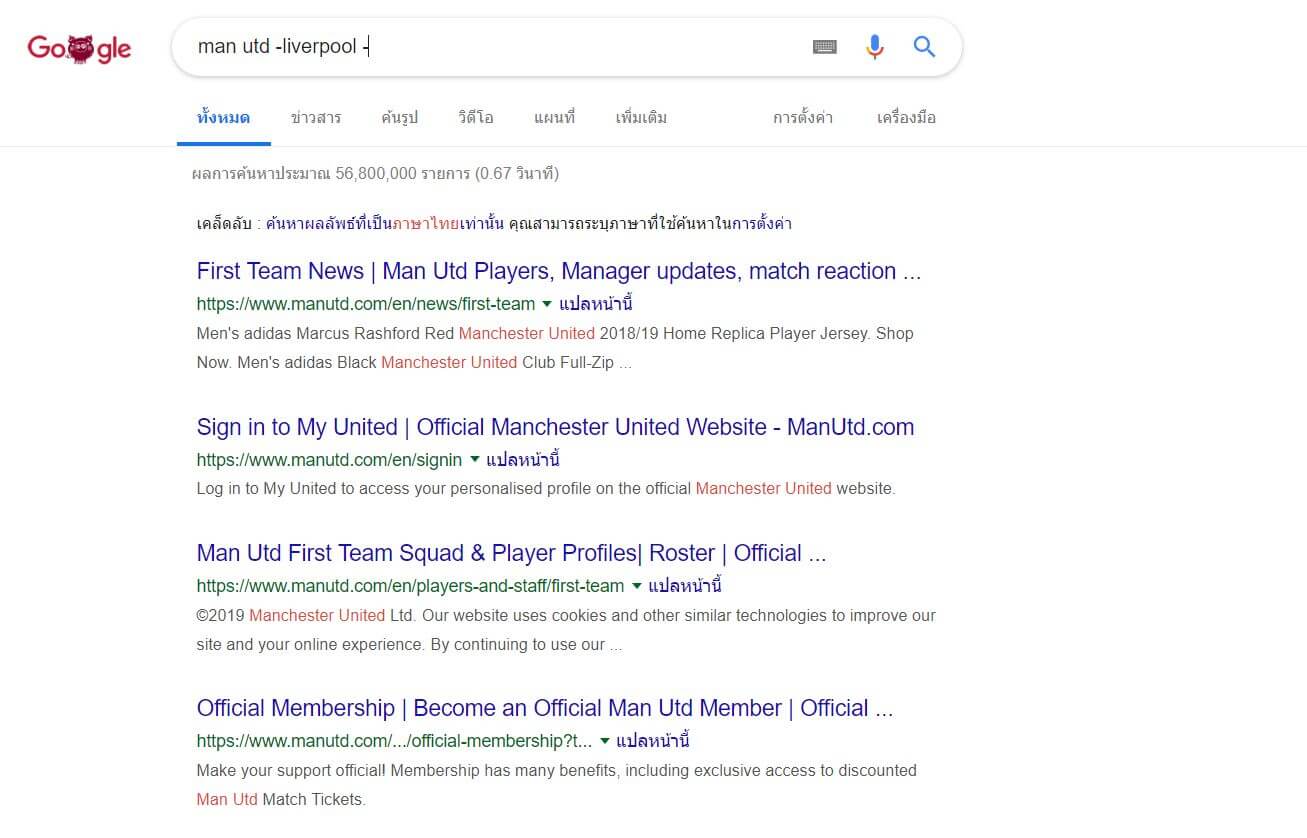Go to the วิดีโอ tab
This screenshot has height=838, width=1307.
(476, 118)
